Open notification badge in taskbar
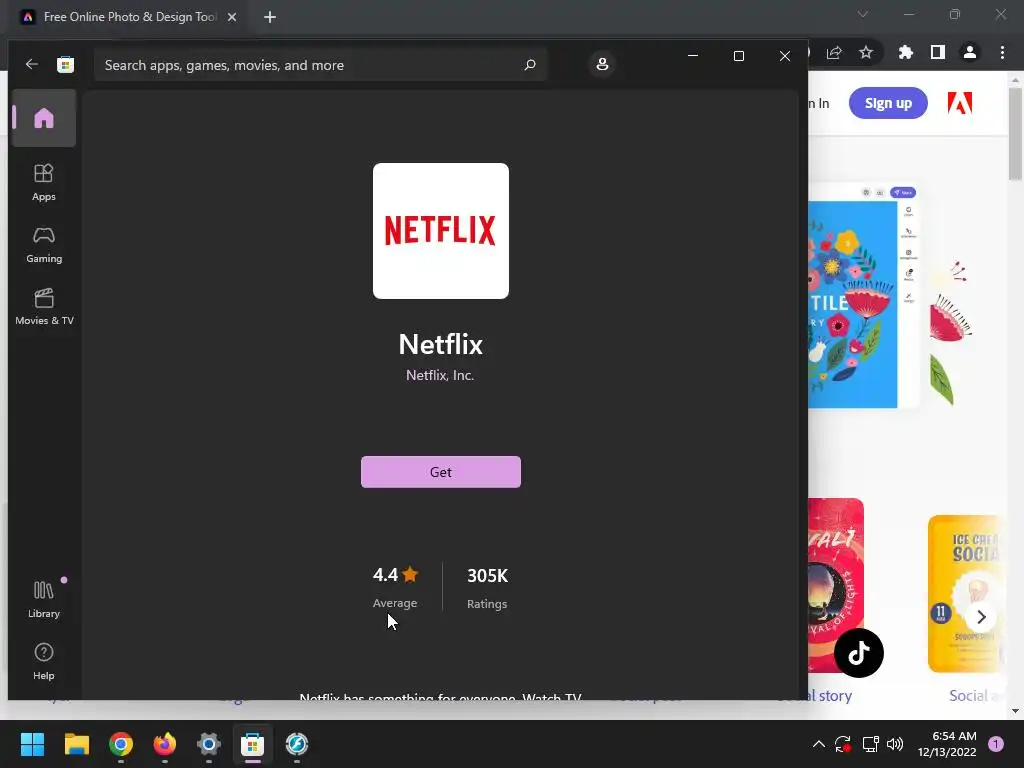Screen dimensions: 1024x768 pyautogui.click(x=996, y=744)
